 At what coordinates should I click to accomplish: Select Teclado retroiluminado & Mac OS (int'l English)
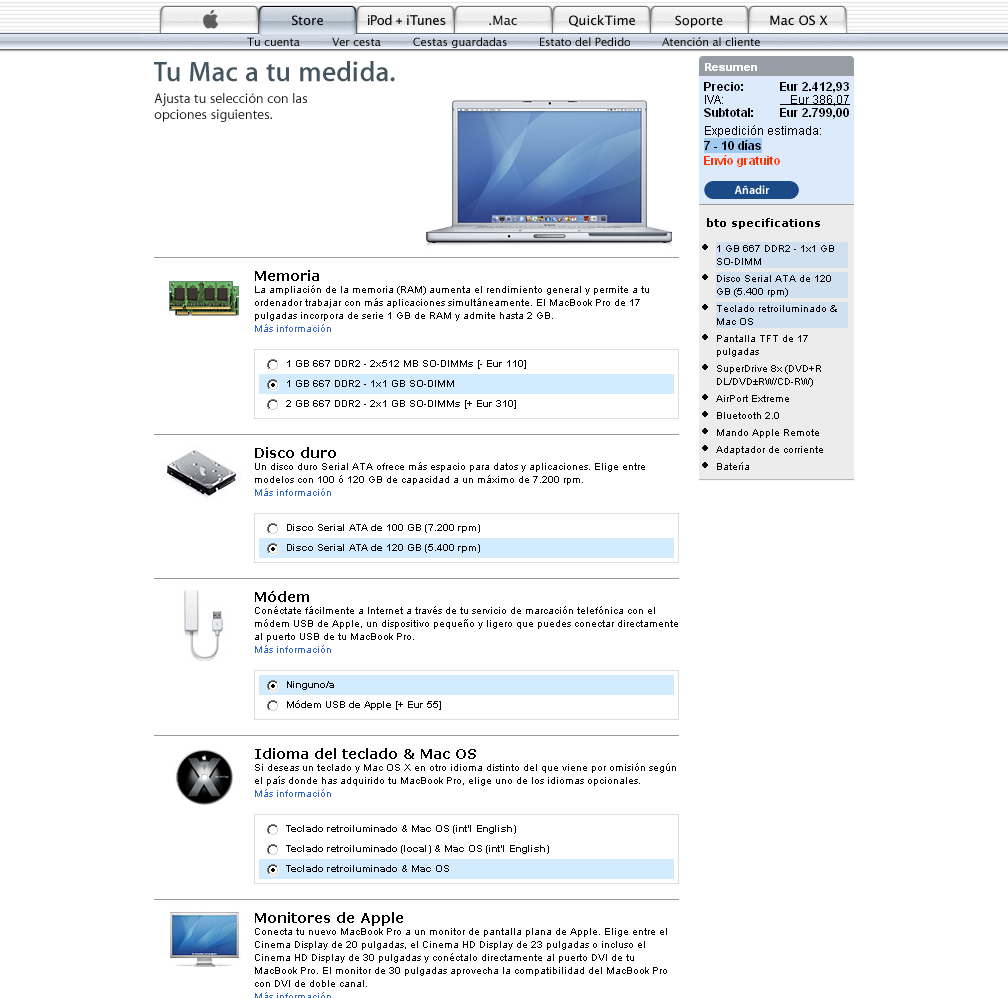click(273, 829)
